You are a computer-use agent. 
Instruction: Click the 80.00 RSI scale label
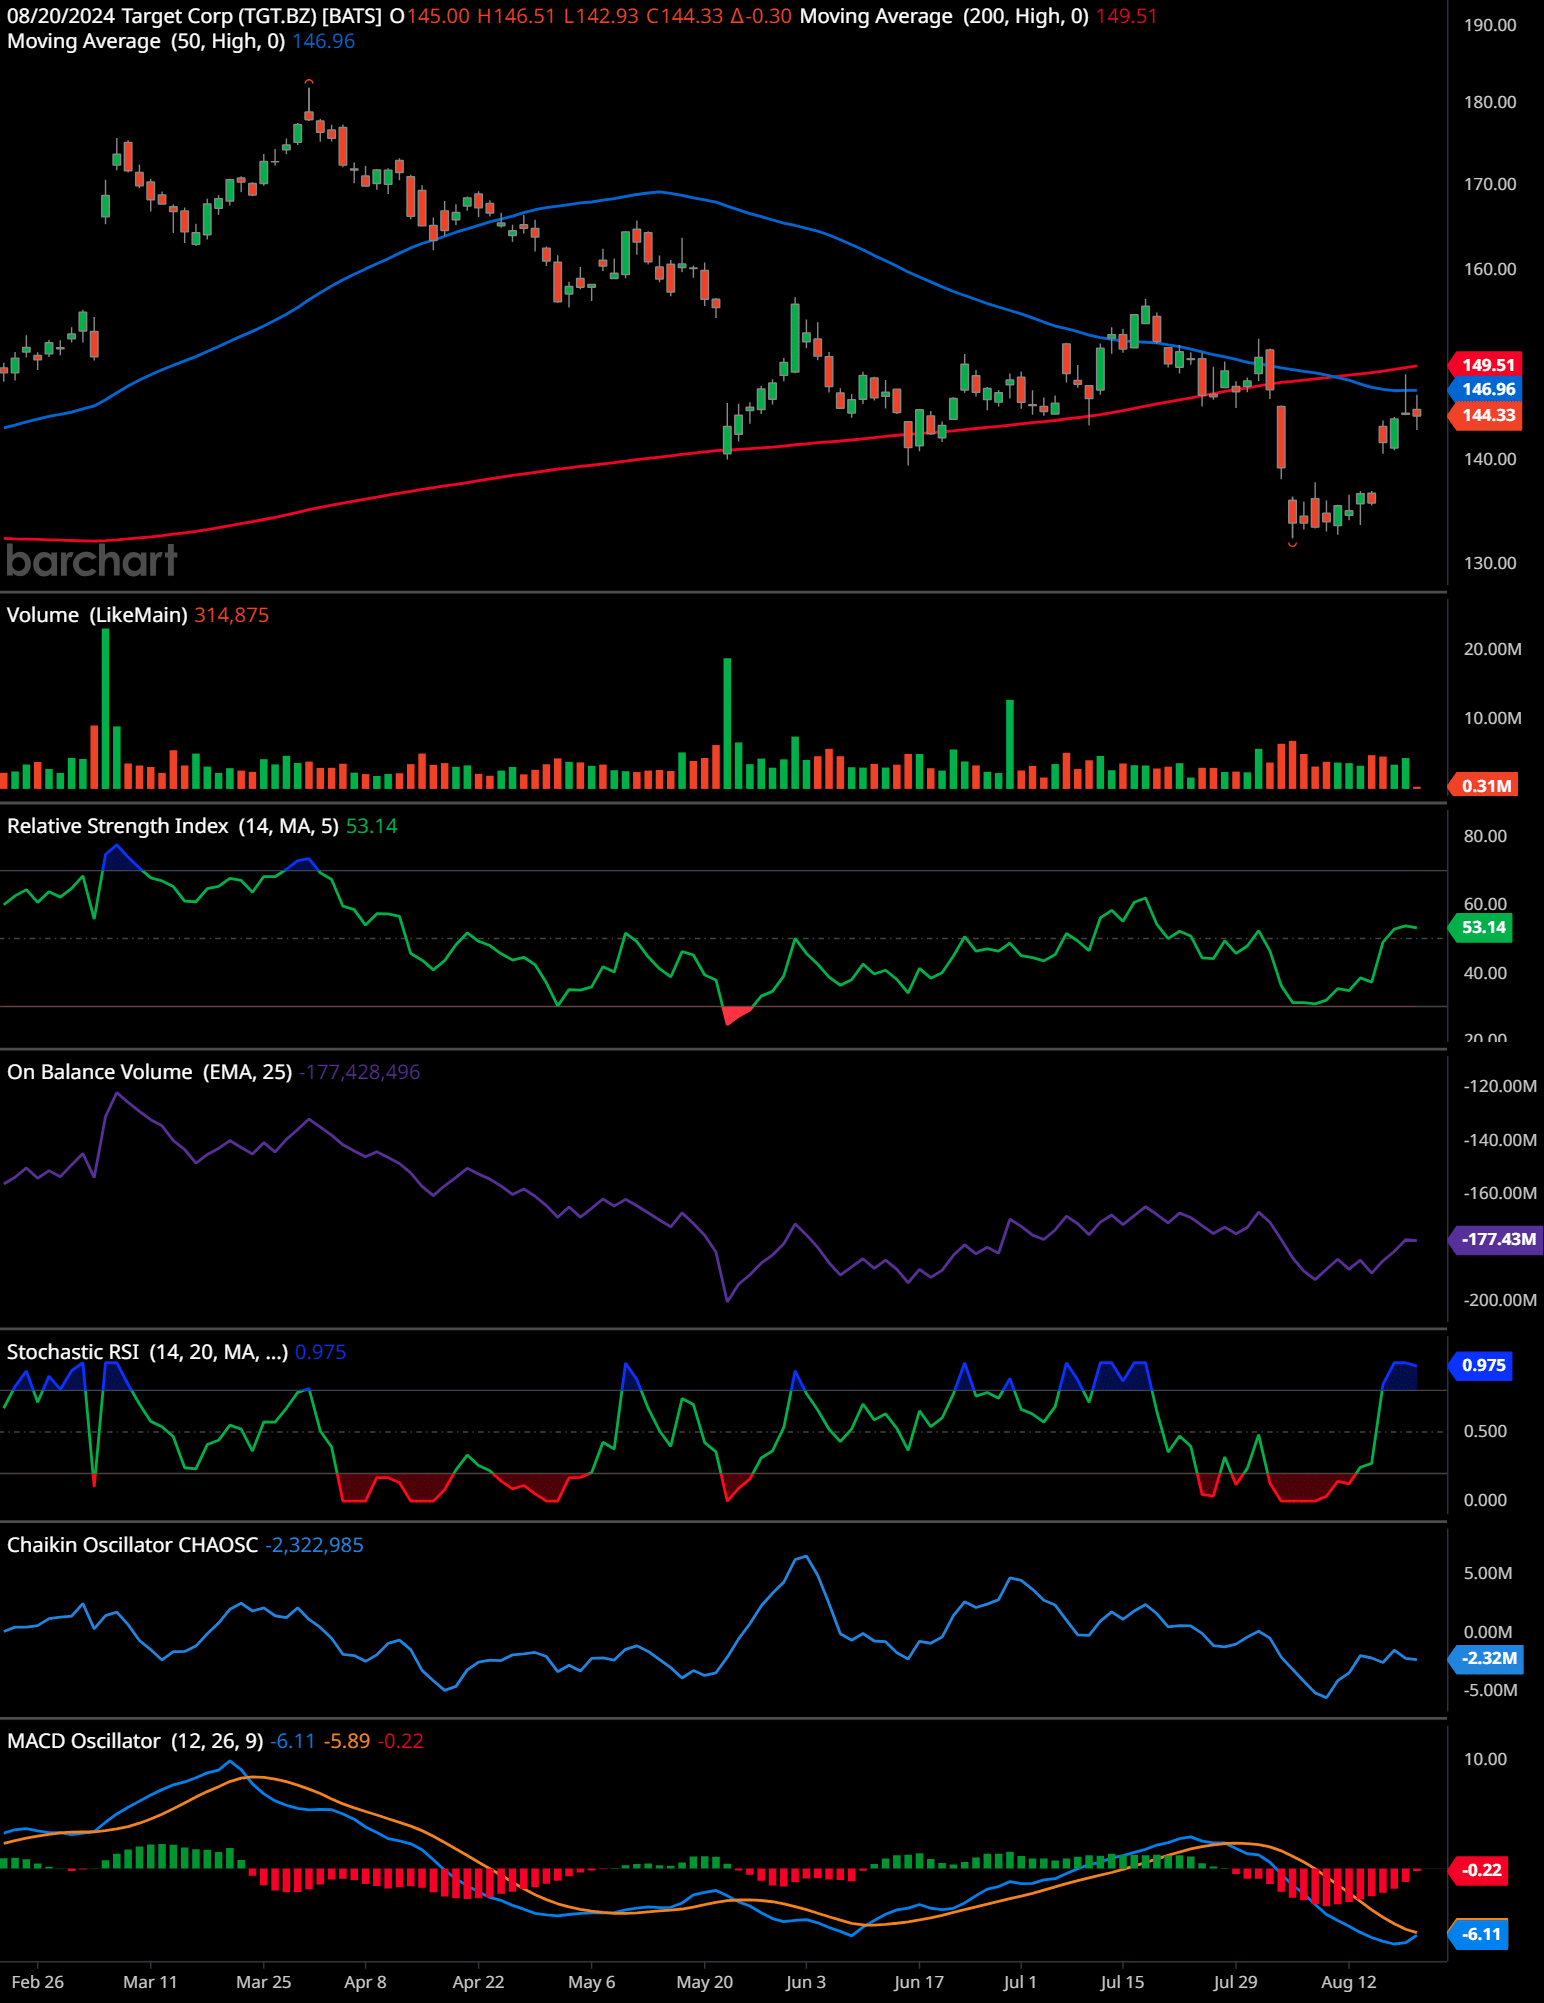[x=1485, y=836]
